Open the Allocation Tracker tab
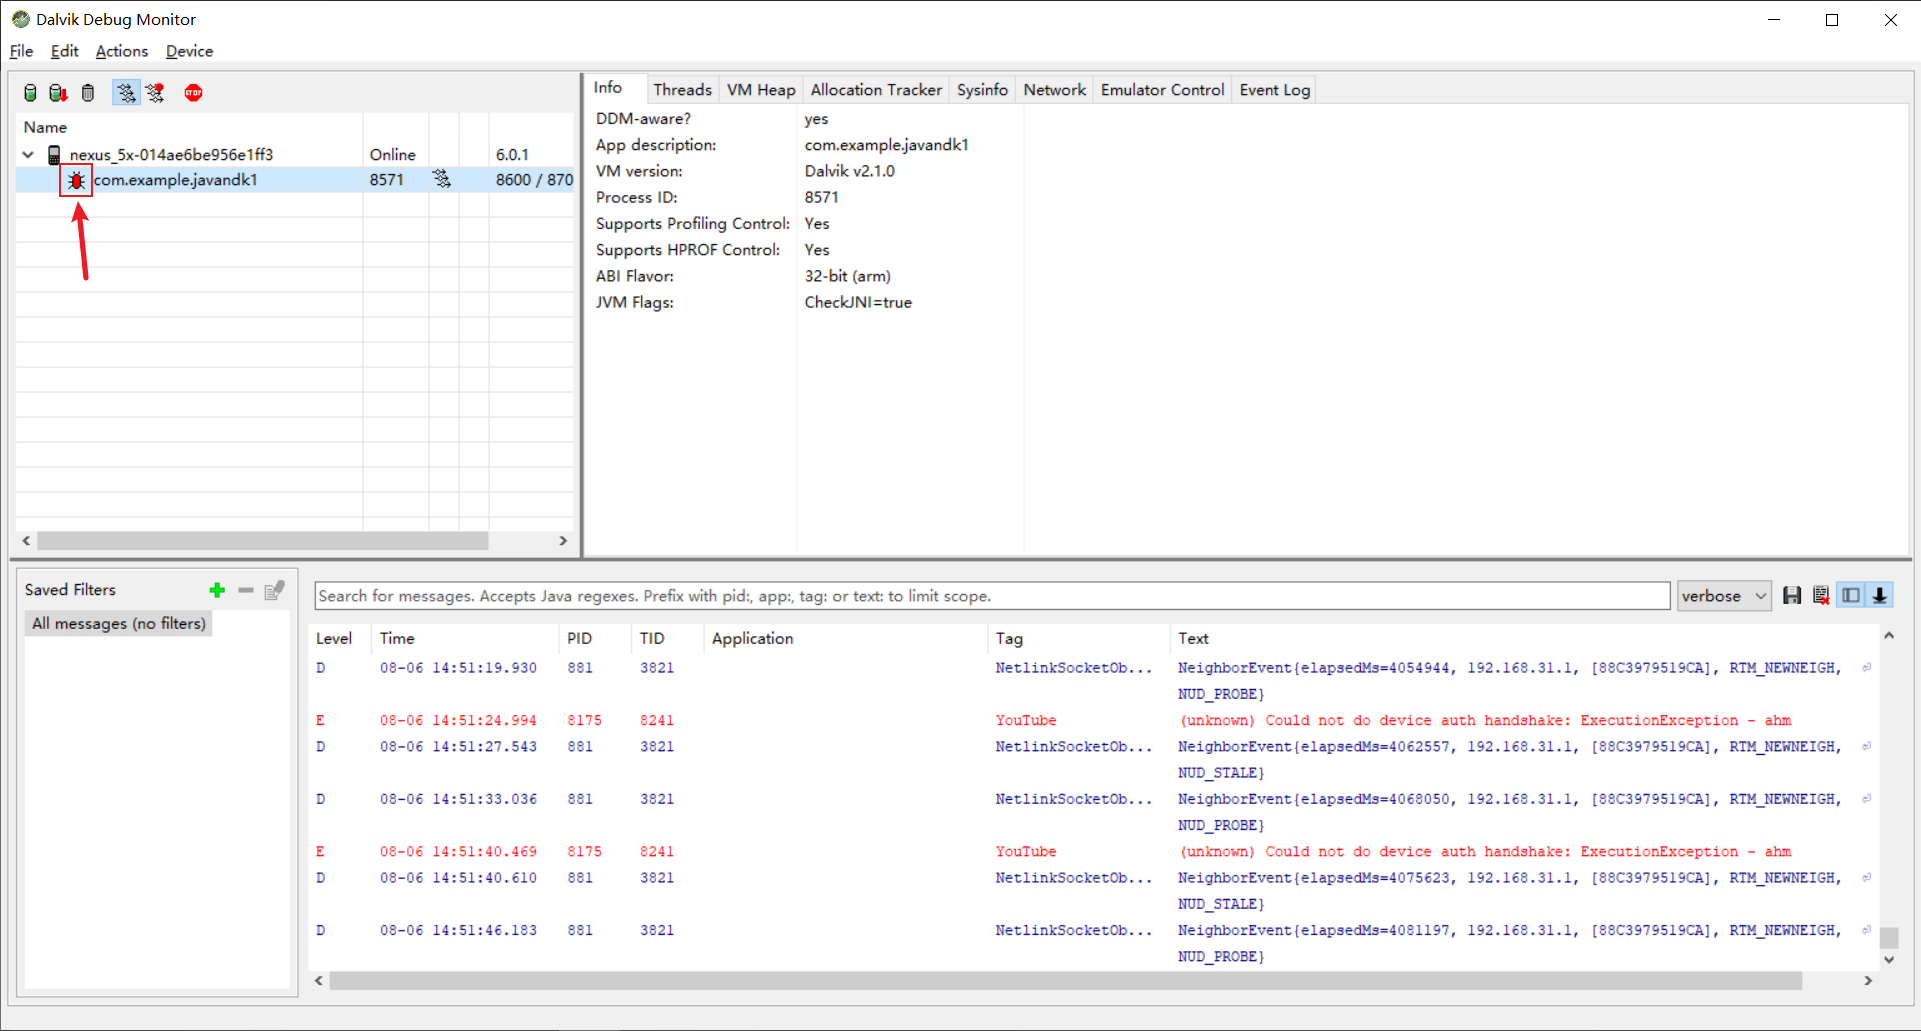 click(876, 90)
